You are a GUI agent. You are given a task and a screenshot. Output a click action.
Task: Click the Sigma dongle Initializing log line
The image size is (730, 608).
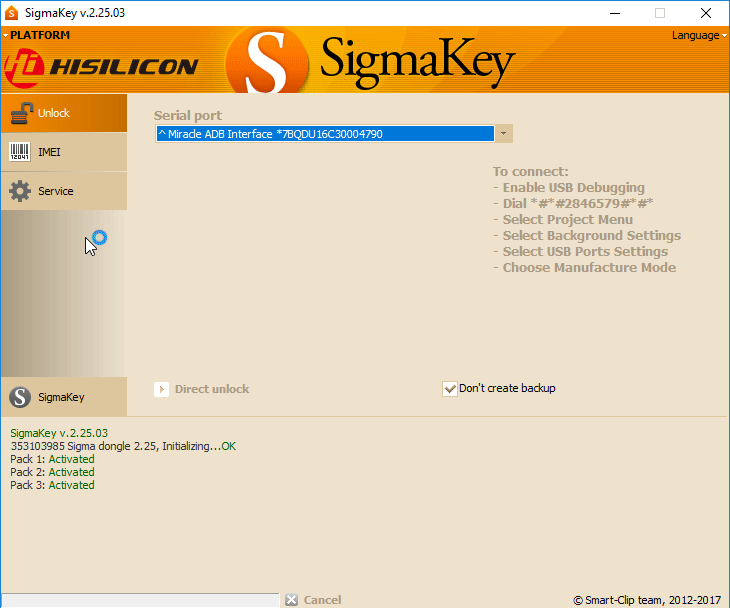(123, 446)
